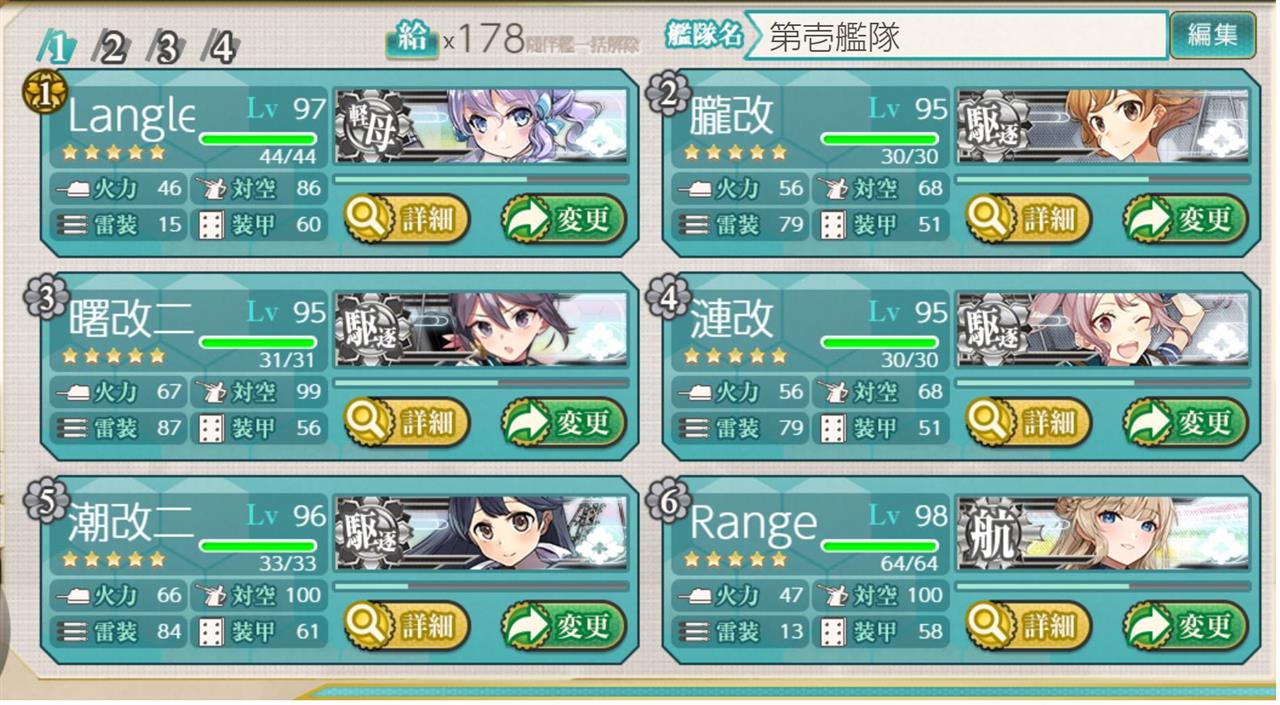Image resolution: width=1280 pixels, height=705 pixels.
Task: Click 変更 change button for Langley
Action: pos(563,220)
